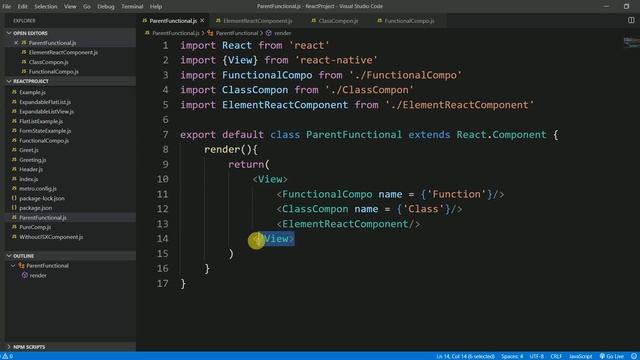Open ClassCompon.js from Open Editors
The height and width of the screenshot is (360, 640).
click(x=48, y=62)
